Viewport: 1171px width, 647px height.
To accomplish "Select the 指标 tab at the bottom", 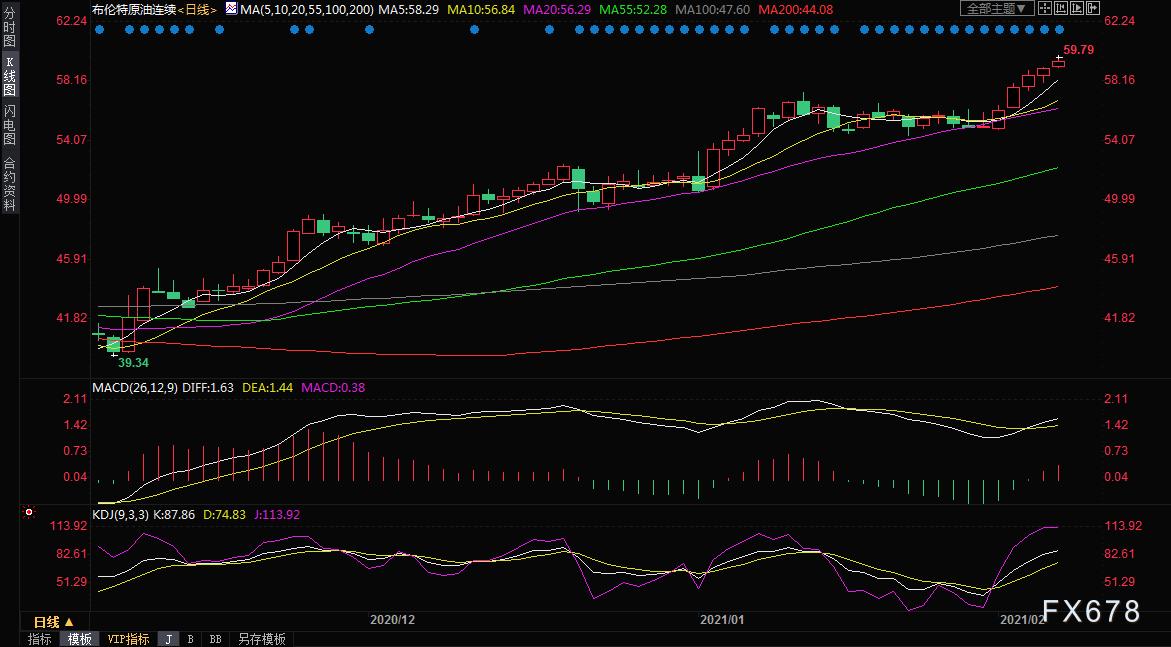I will pos(40,639).
